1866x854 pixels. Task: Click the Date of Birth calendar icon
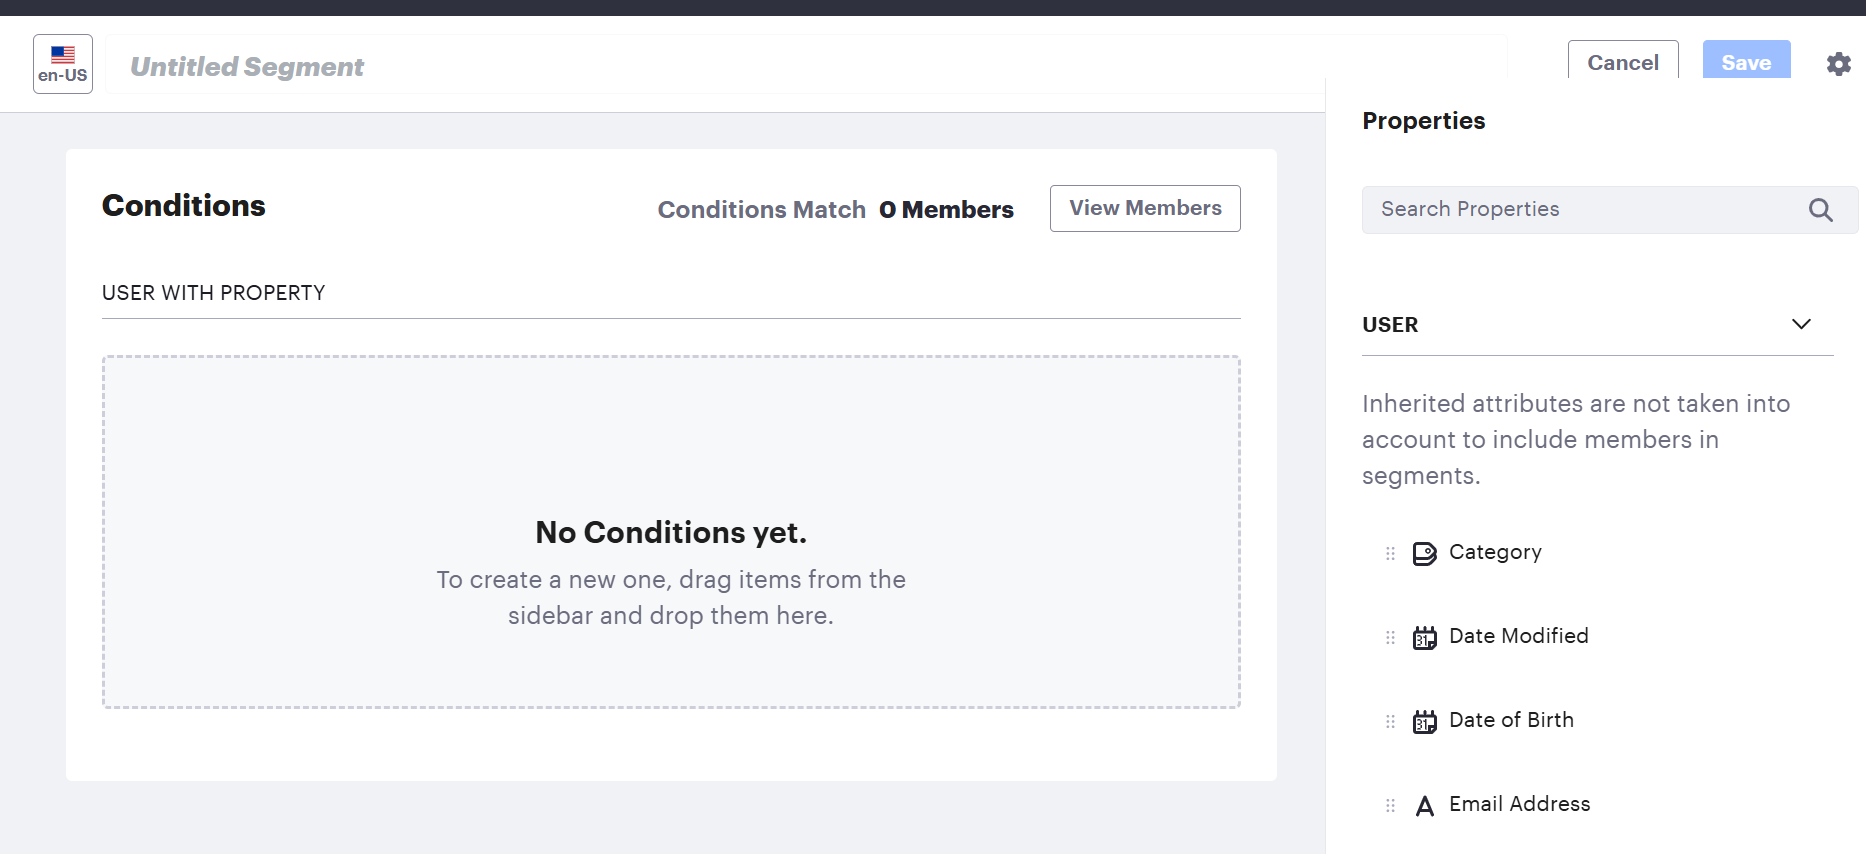pyautogui.click(x=1424, y=721)
